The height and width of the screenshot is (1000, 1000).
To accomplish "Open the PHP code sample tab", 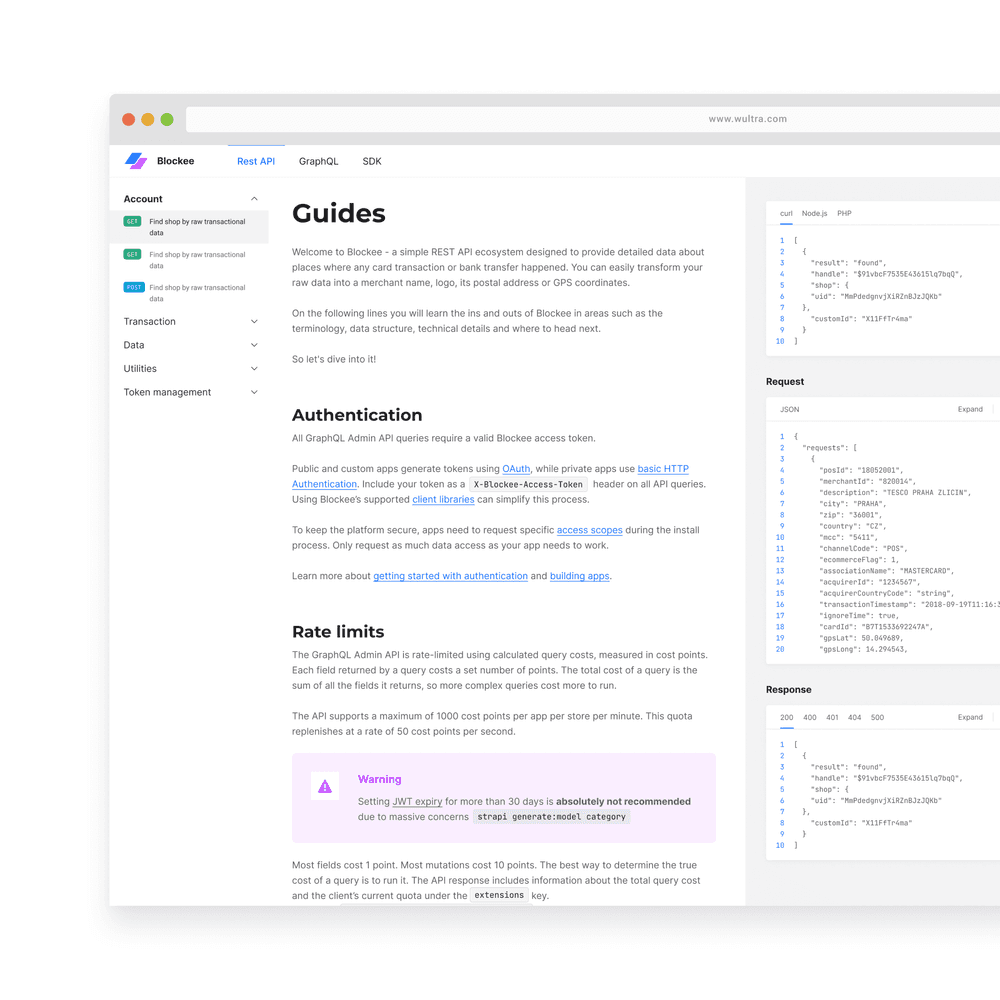I will [x=844, y=213].
